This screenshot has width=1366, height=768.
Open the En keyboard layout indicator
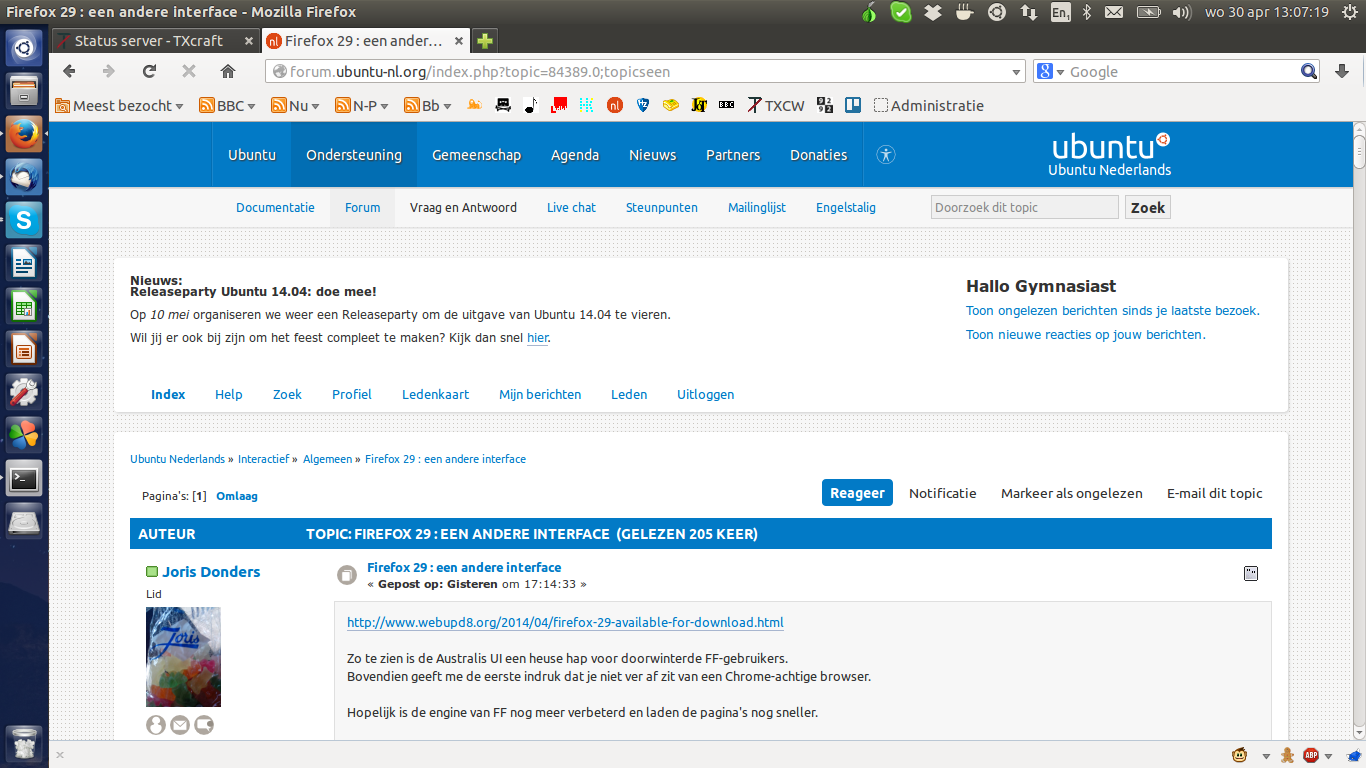coord(1060,12)
